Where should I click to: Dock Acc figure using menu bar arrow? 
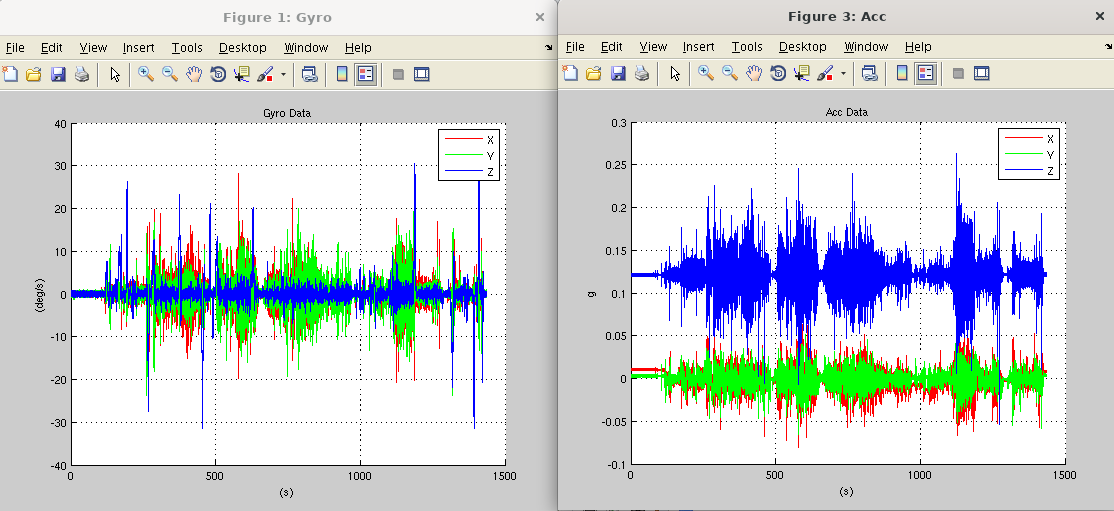coord(1108,47)
